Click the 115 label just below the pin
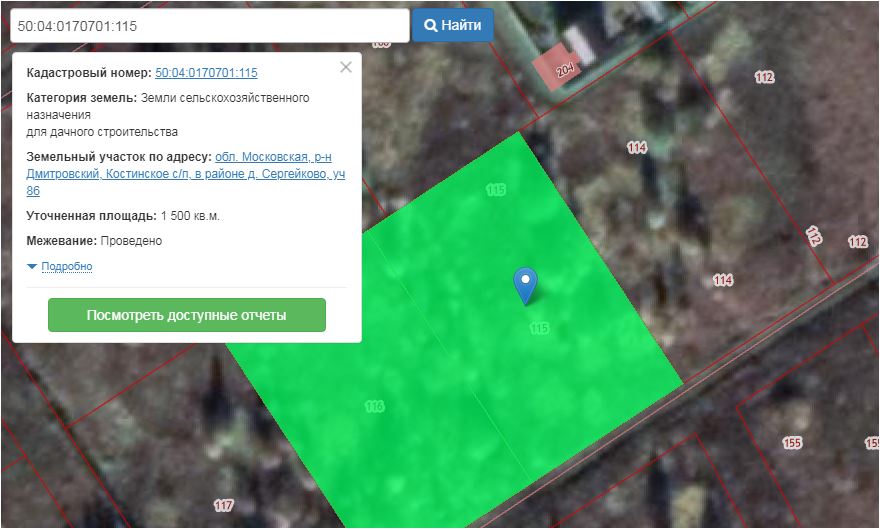 pyautogui.click(x=539, y=328)
